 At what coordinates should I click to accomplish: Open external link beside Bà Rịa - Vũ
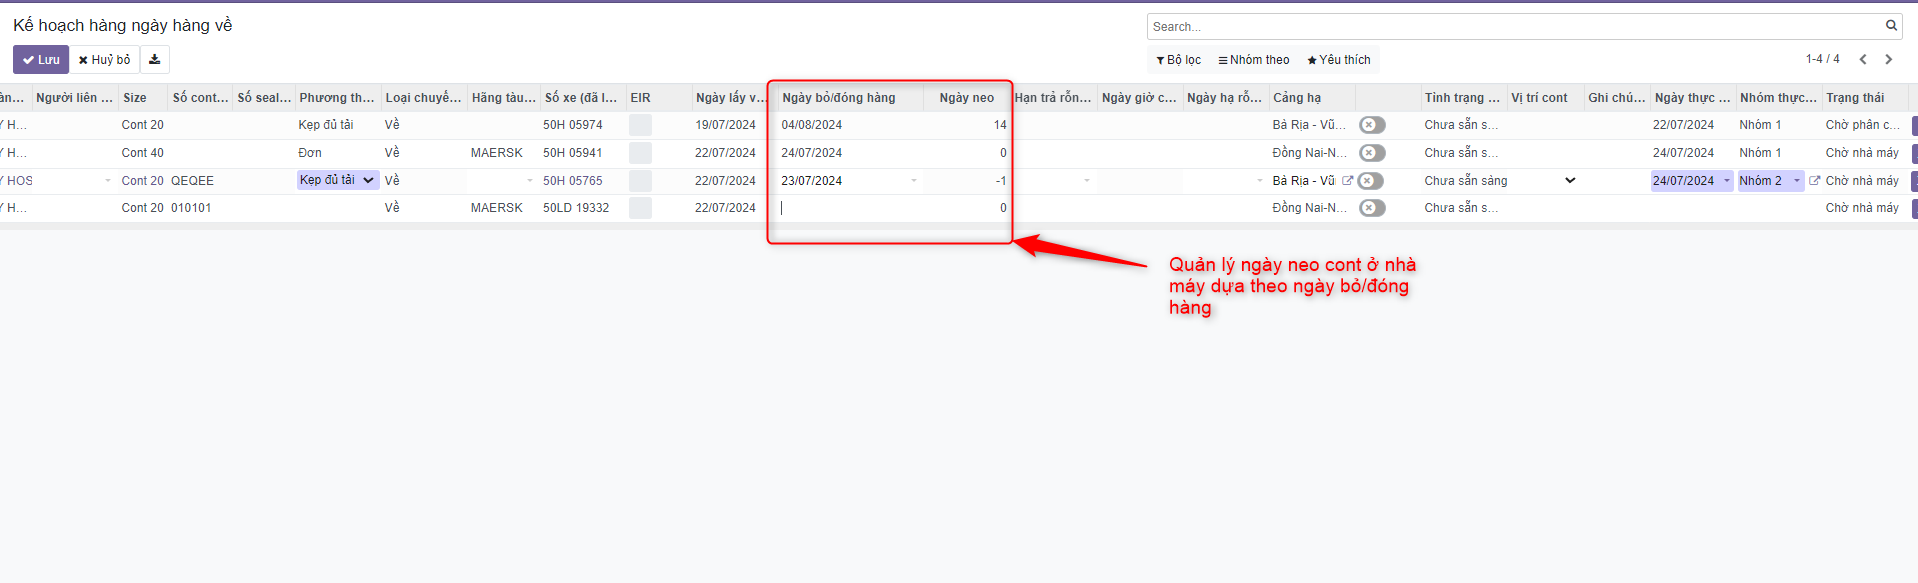click(x=1347, y=181)
